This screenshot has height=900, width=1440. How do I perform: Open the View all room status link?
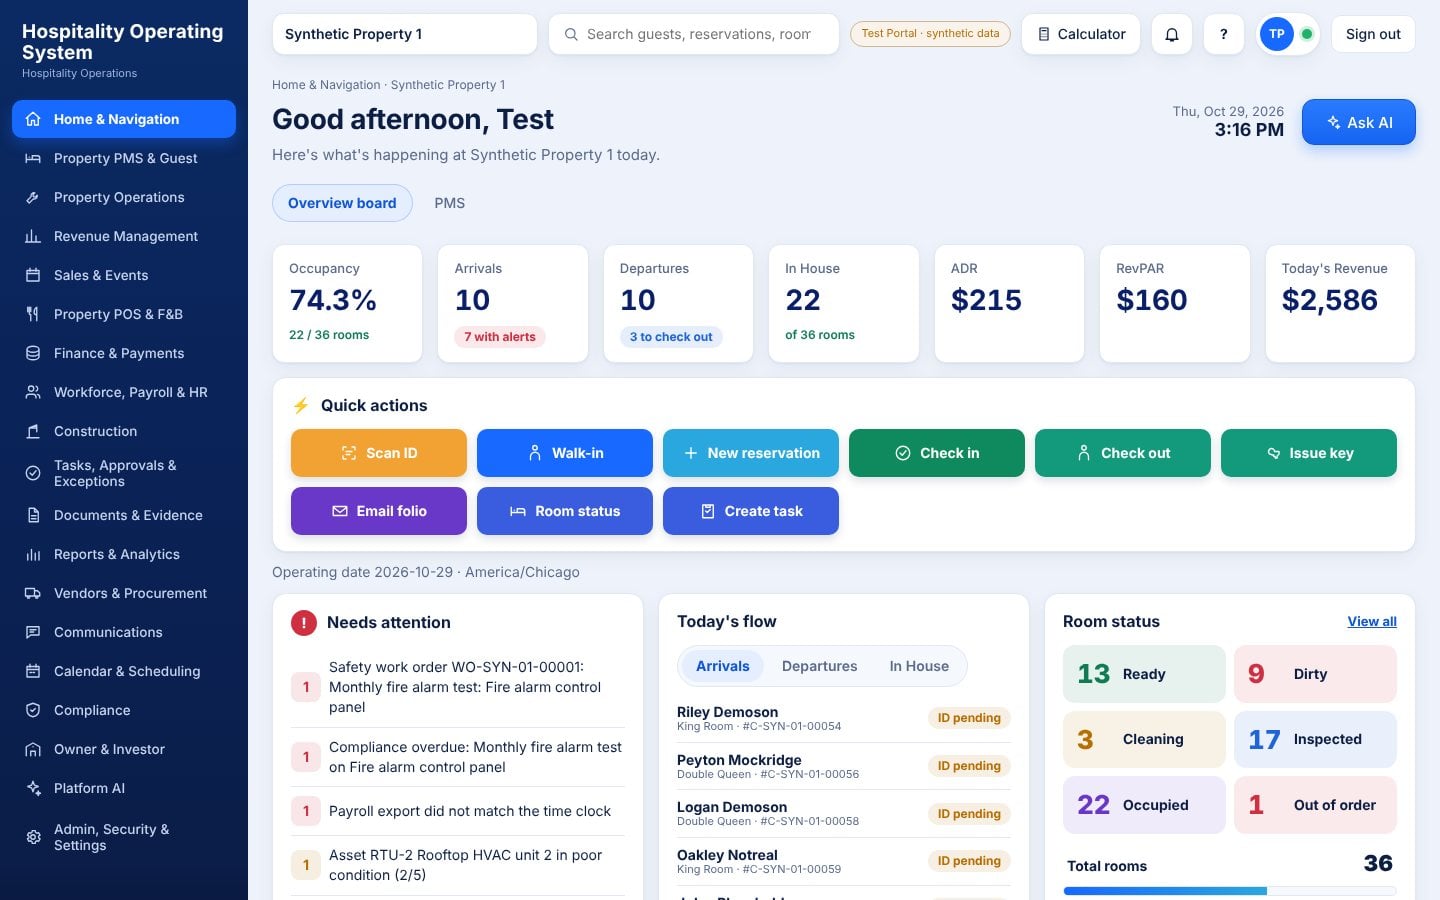coord(1372,621)
